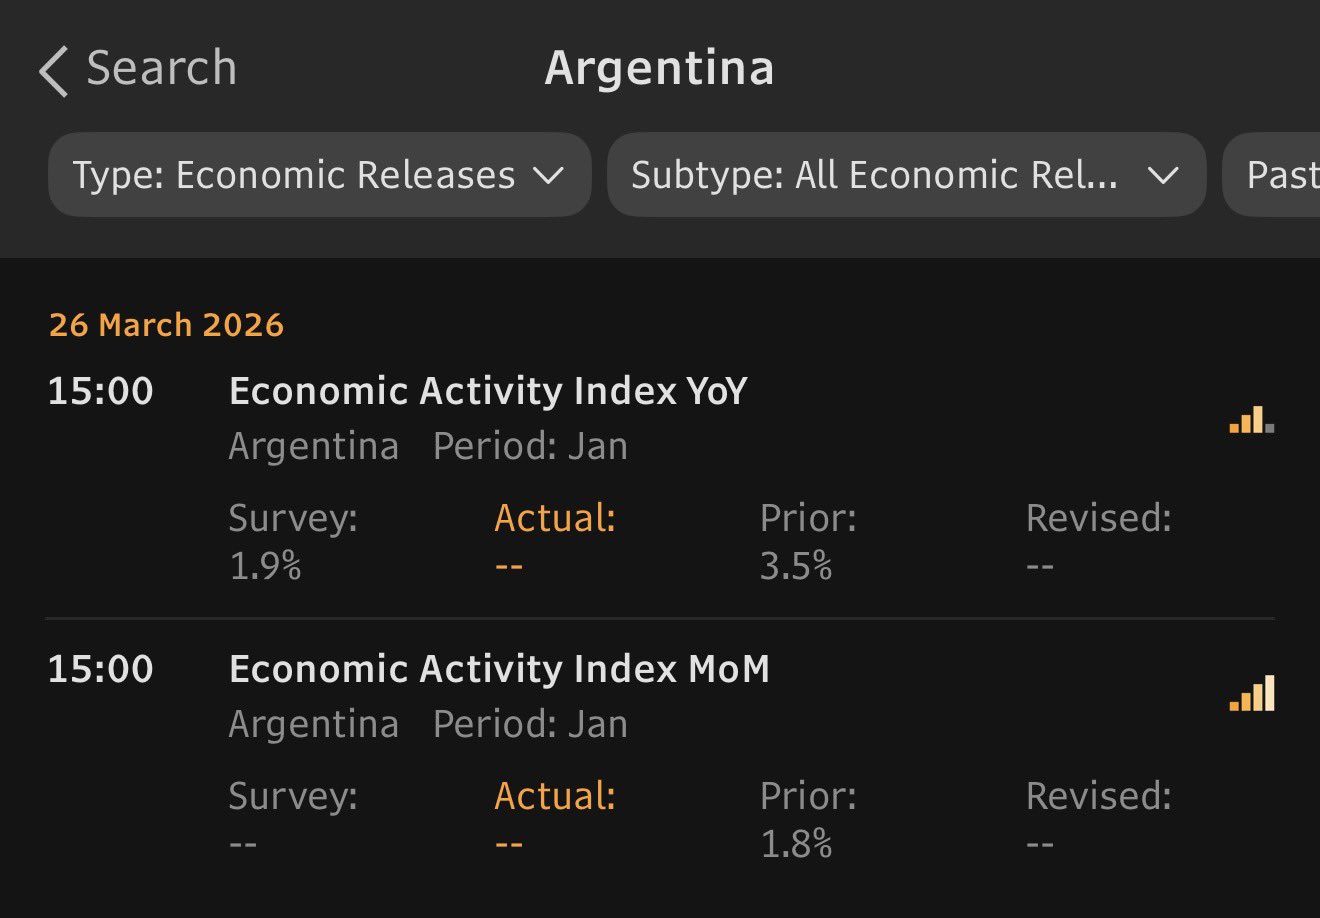Return to Search via the Search label

[x=161, y=69]
